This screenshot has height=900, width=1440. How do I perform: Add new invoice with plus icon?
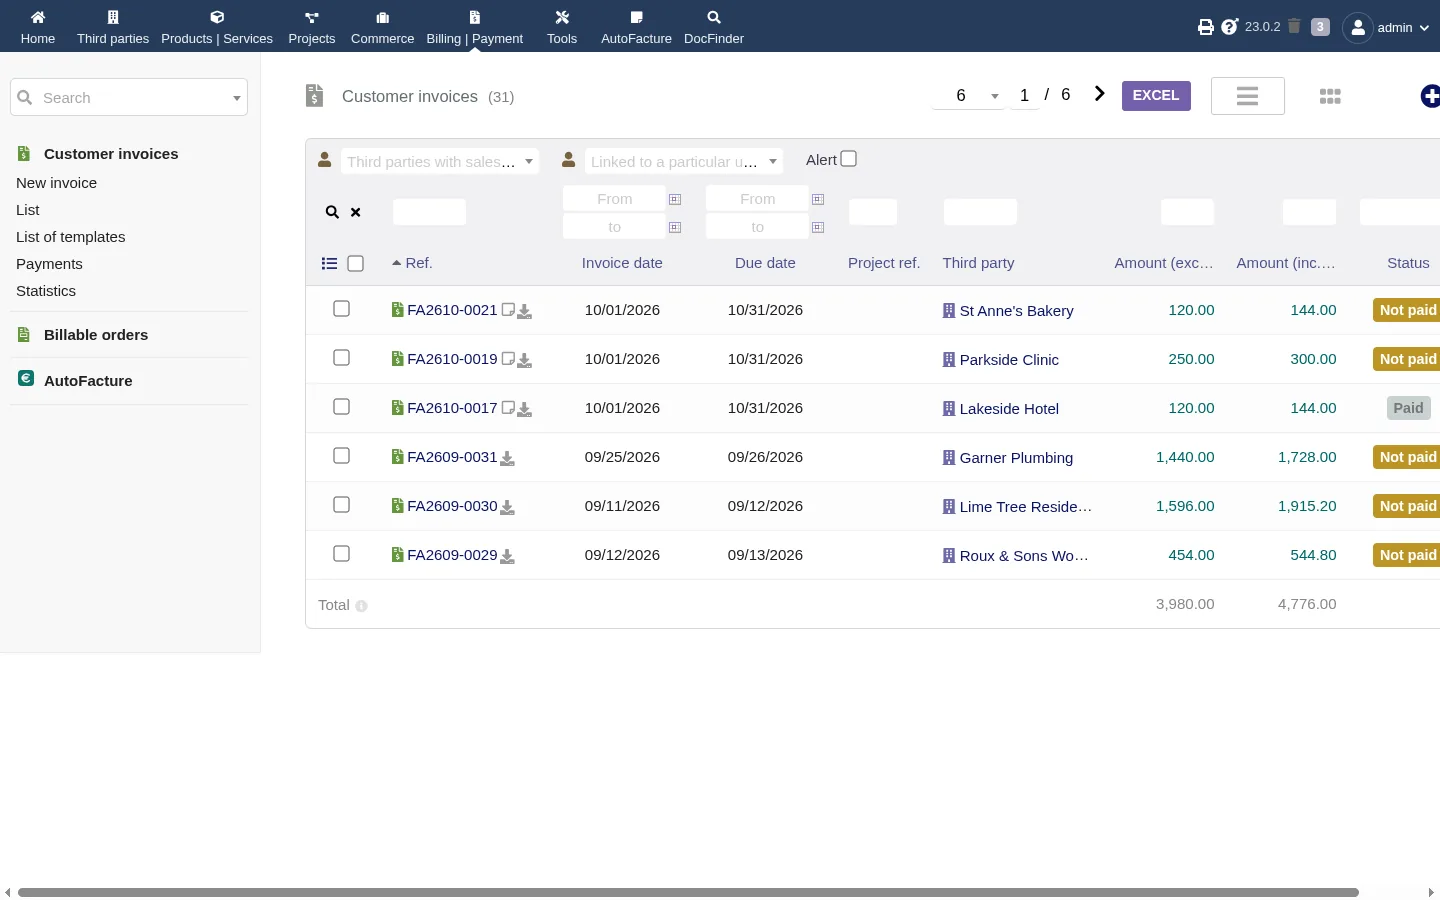(1431, 96)
